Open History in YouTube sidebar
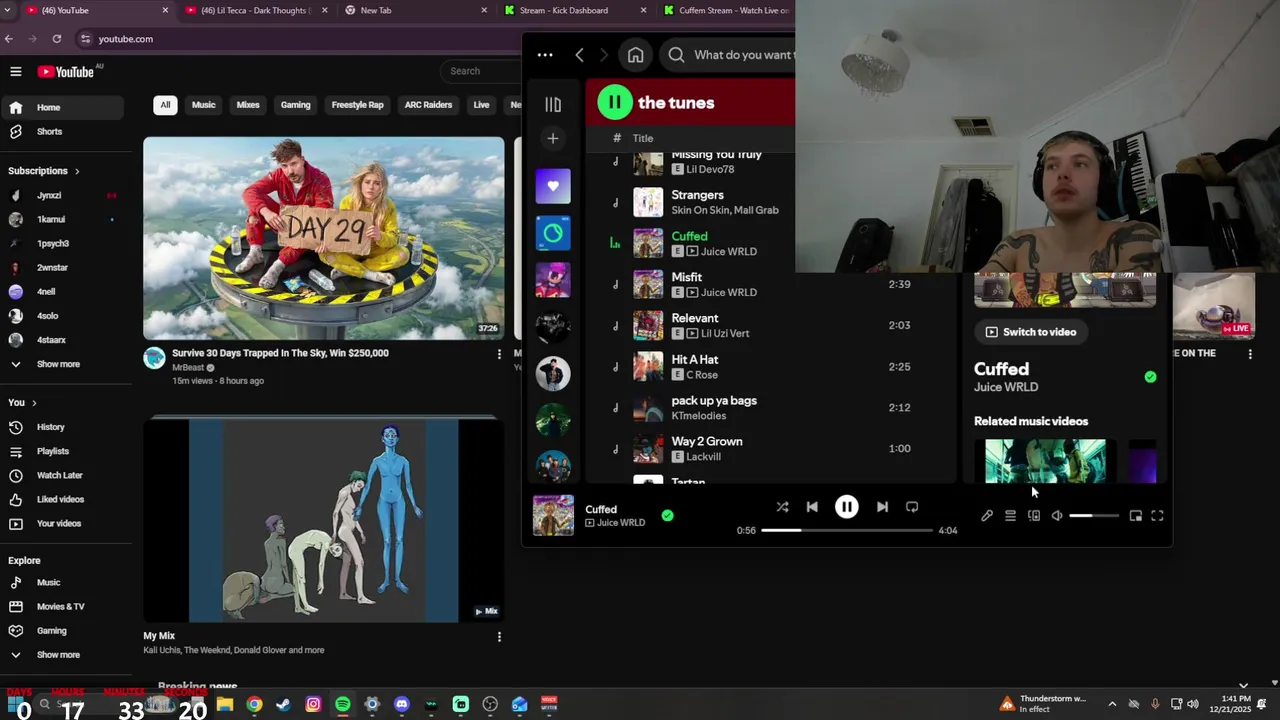 (62, 427)
